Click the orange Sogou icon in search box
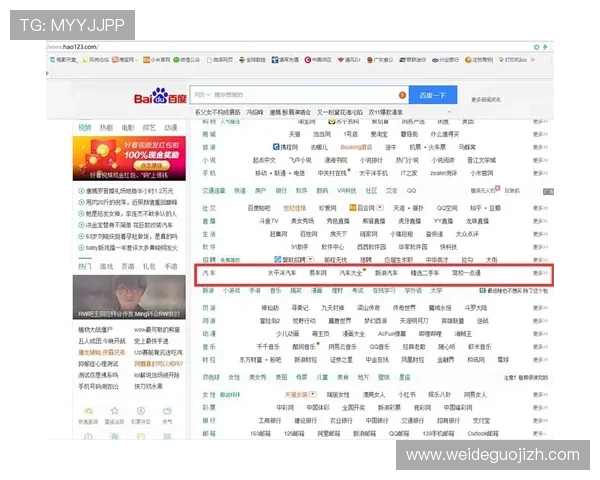 click(x=402, y=95)
